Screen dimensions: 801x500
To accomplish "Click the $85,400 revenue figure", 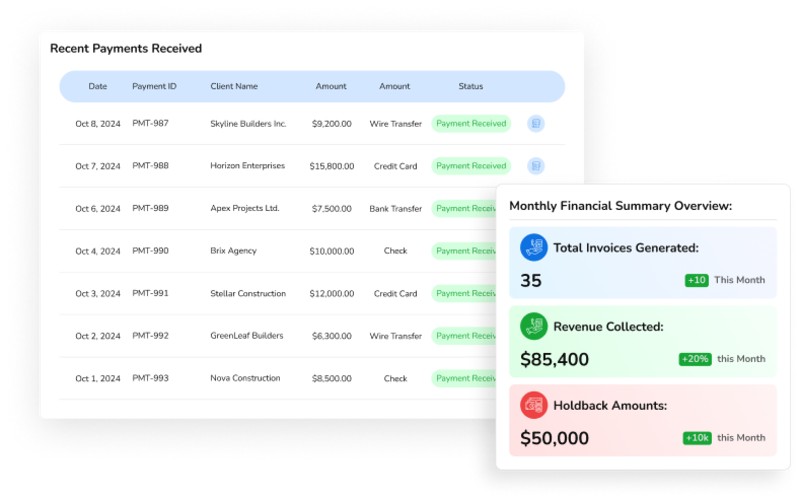I will 554,359.
